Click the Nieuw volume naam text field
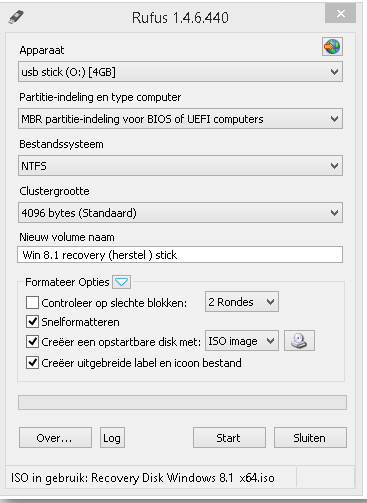The height and width of the screenshot is (503, 367). point(180,255)
